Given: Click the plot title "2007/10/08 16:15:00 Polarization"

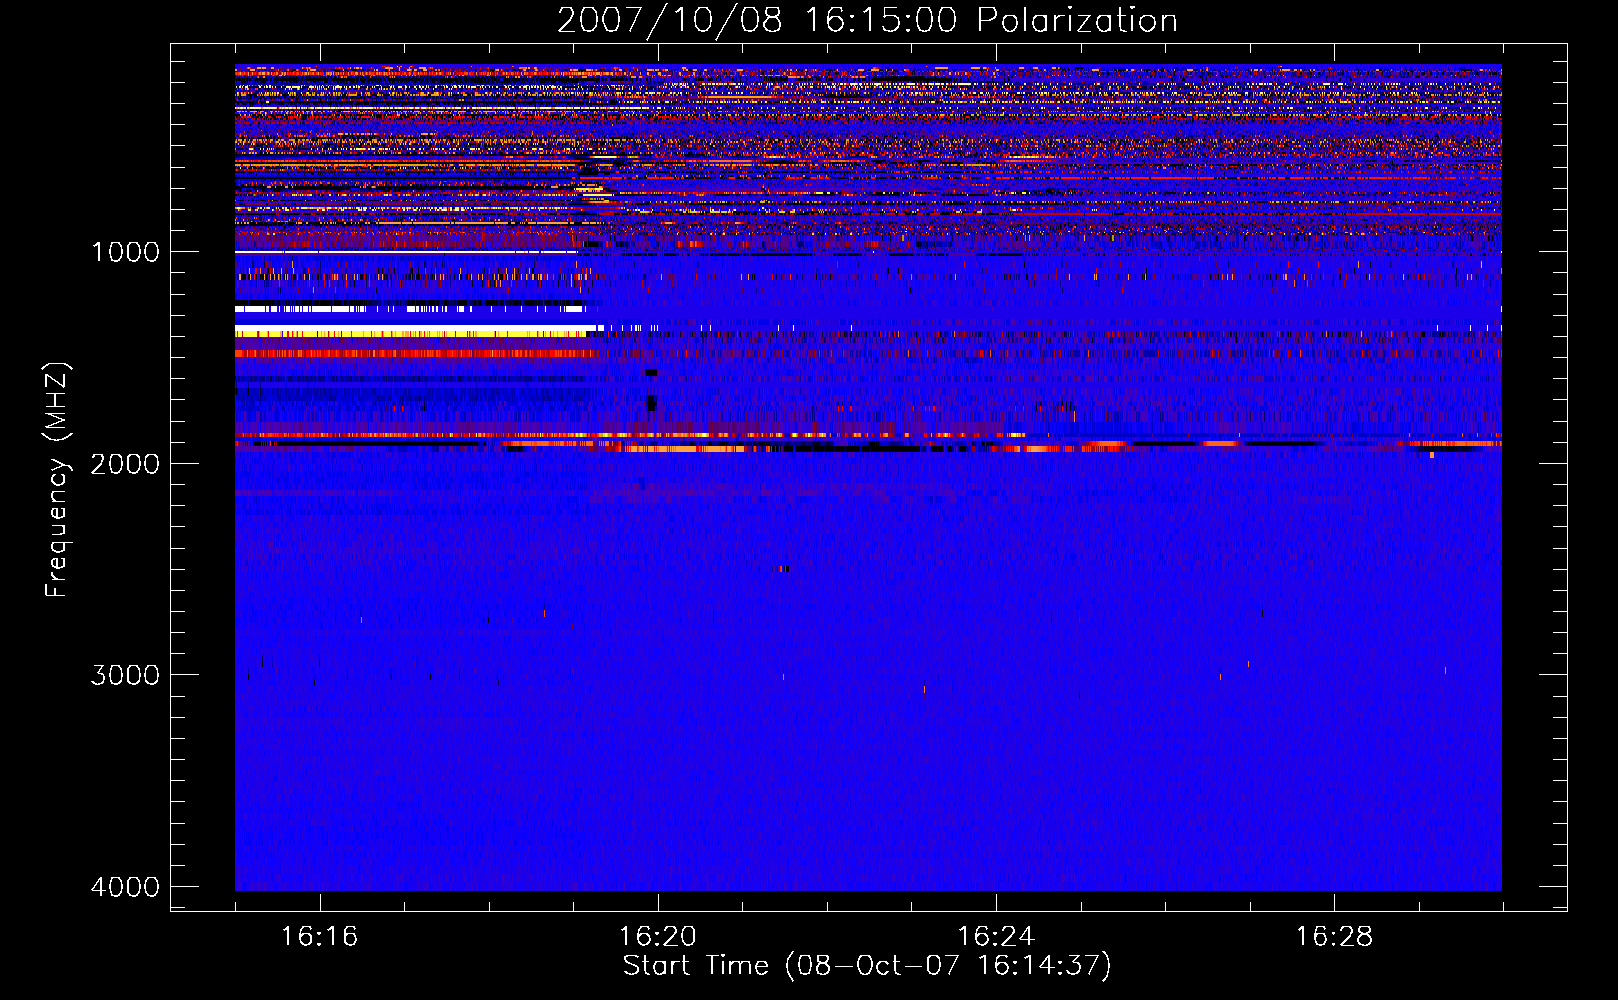Looking at the screenshot, I should click(867, 20).
